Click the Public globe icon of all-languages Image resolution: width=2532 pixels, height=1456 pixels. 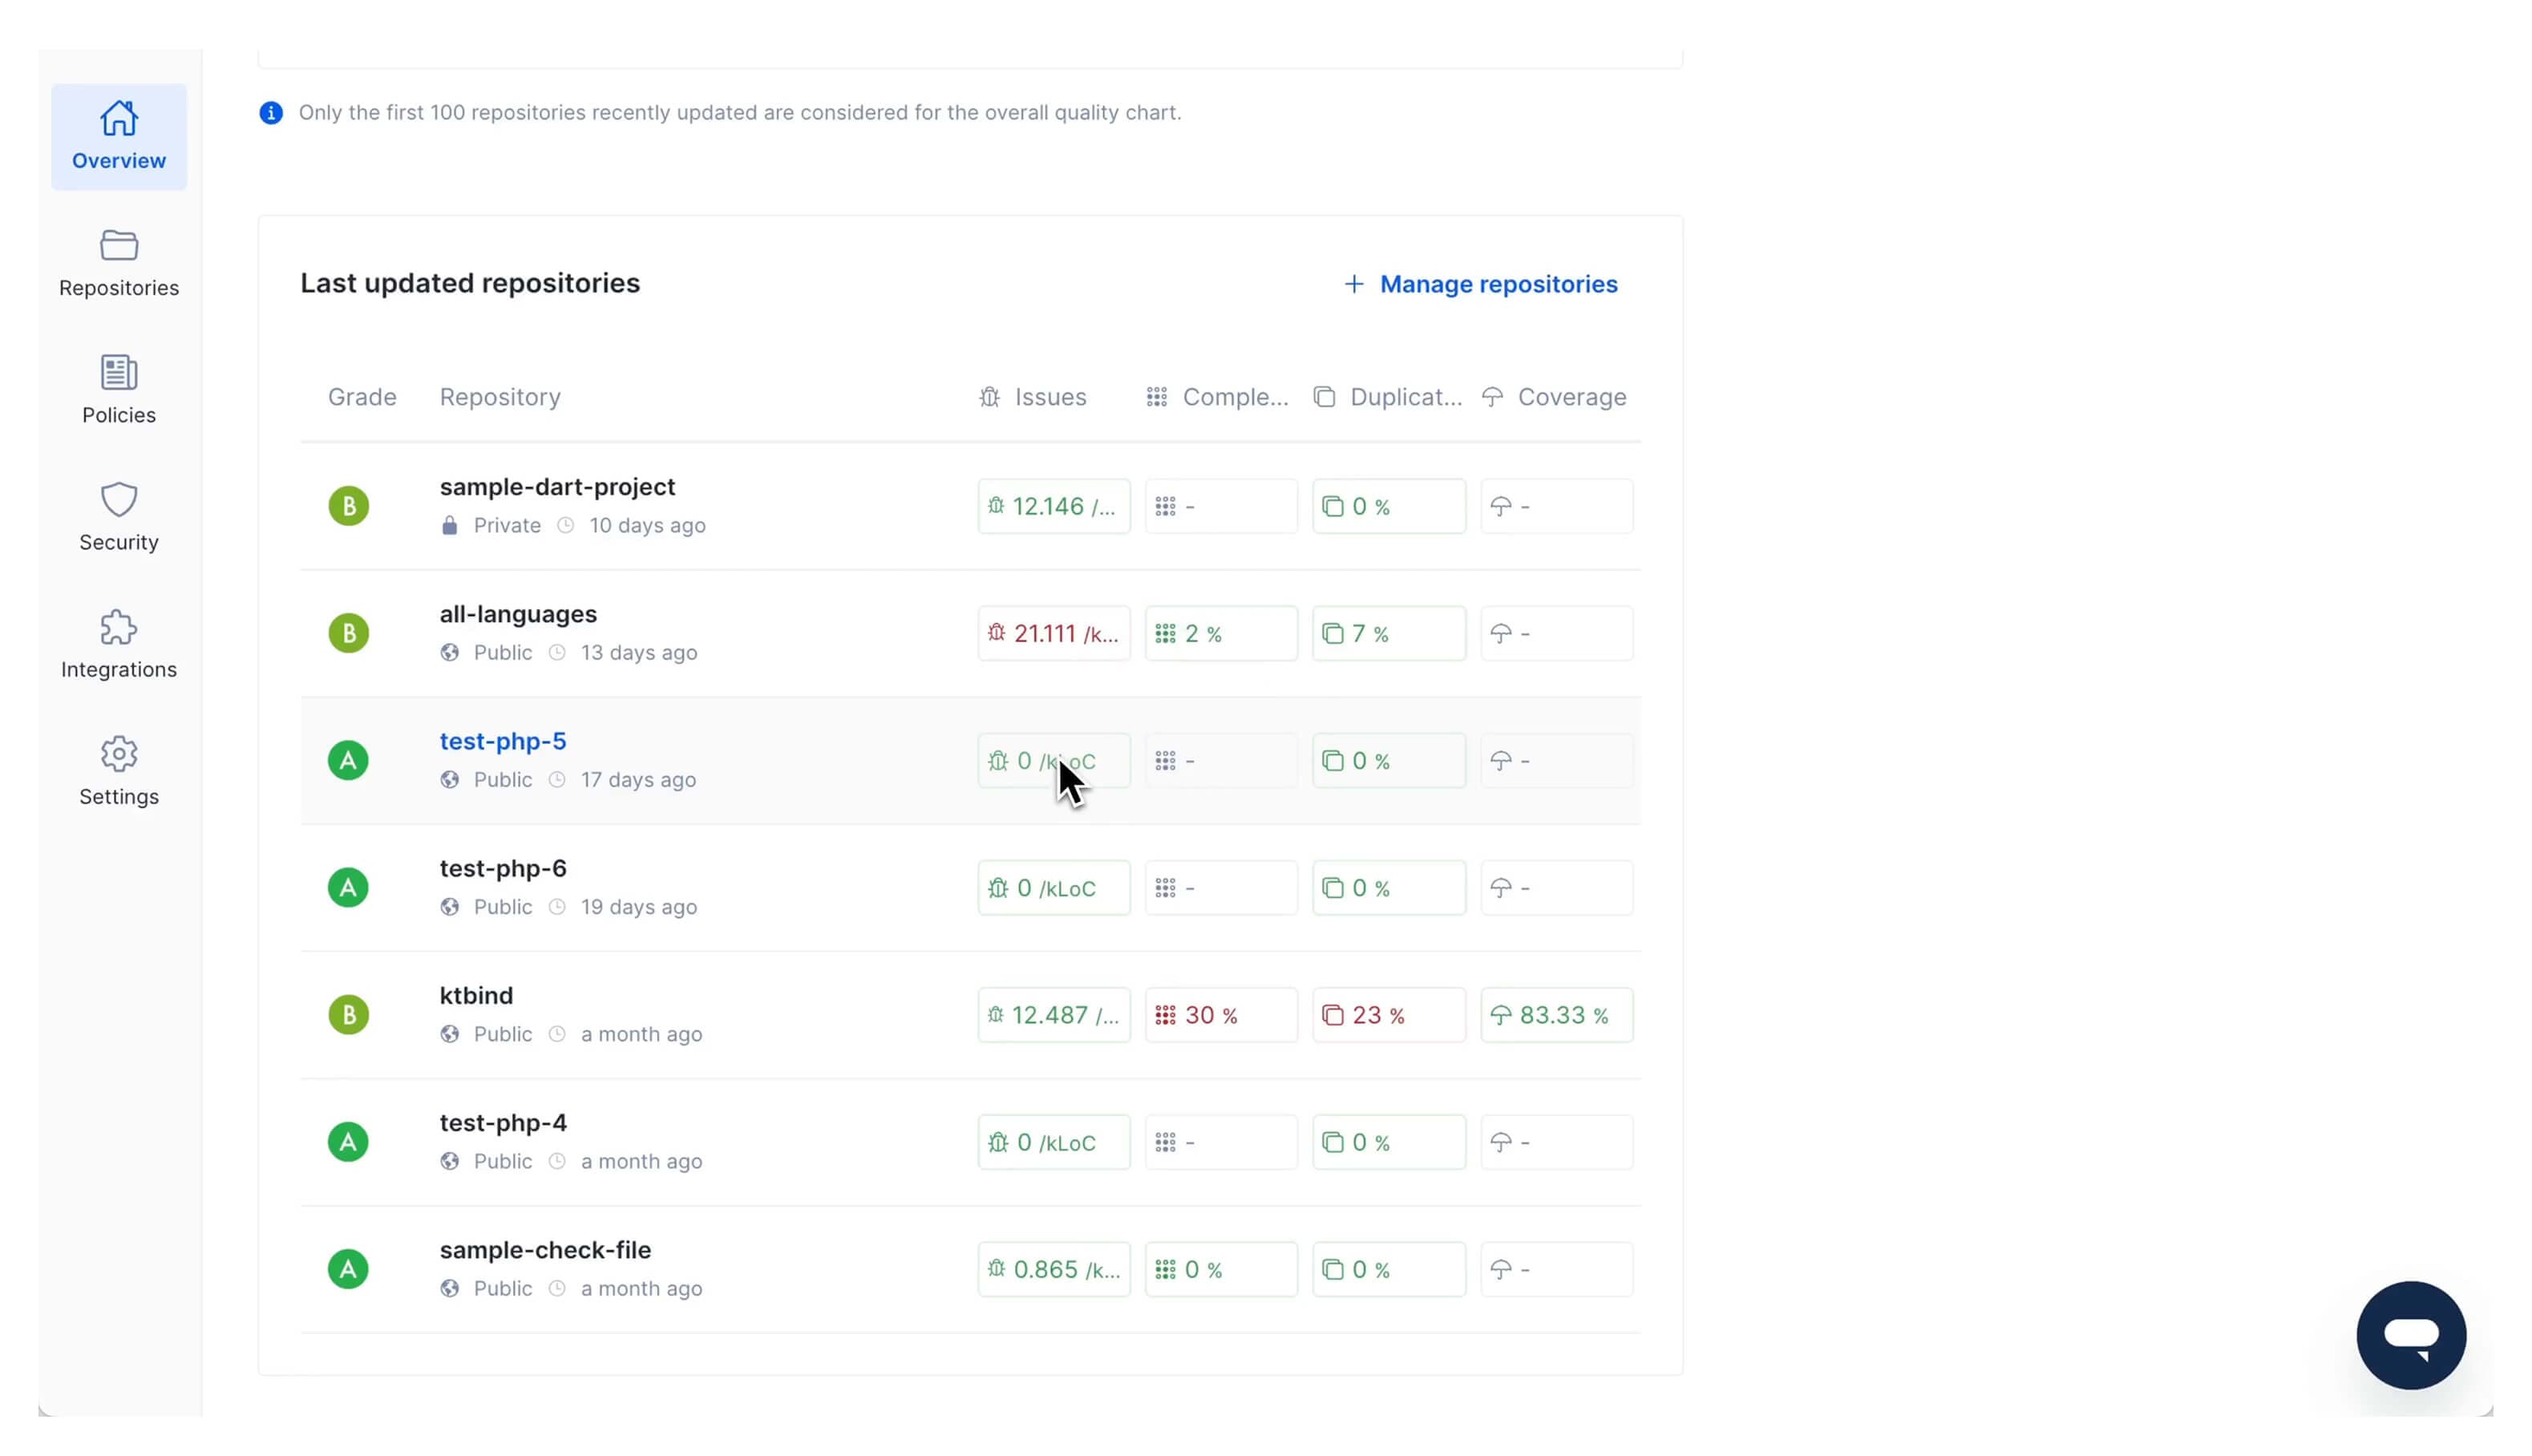449,652
